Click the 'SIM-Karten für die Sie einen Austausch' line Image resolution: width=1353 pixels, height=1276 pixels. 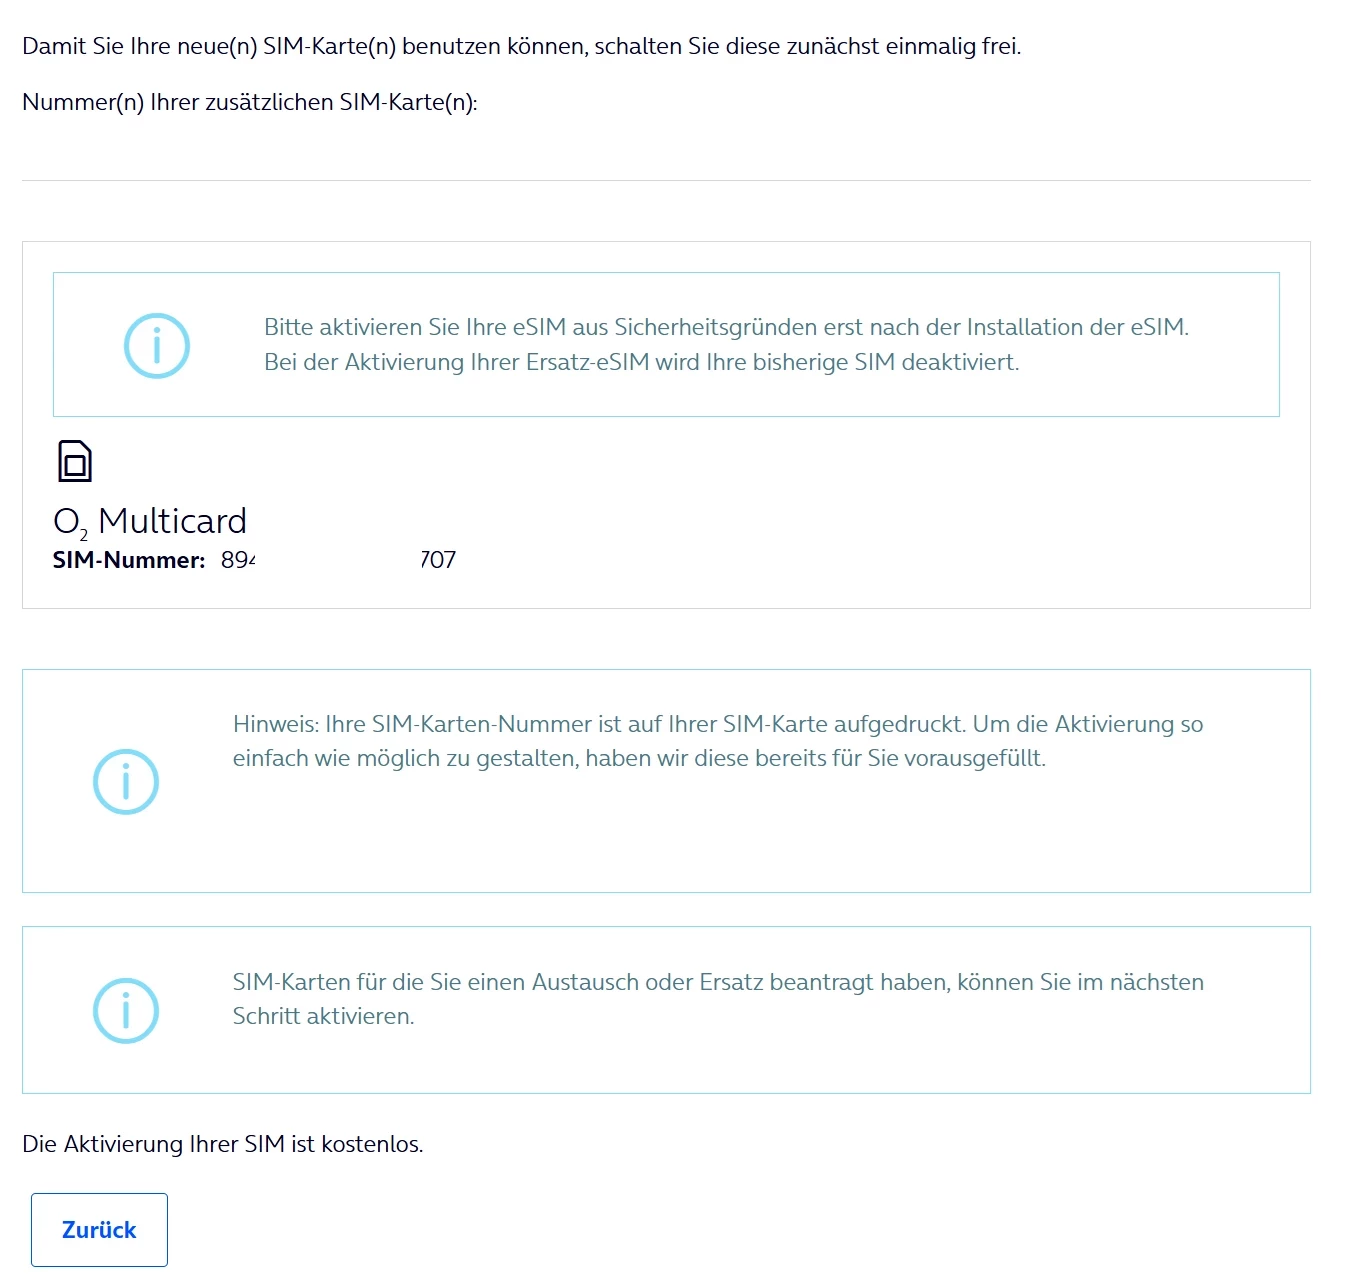coord(717,982)
